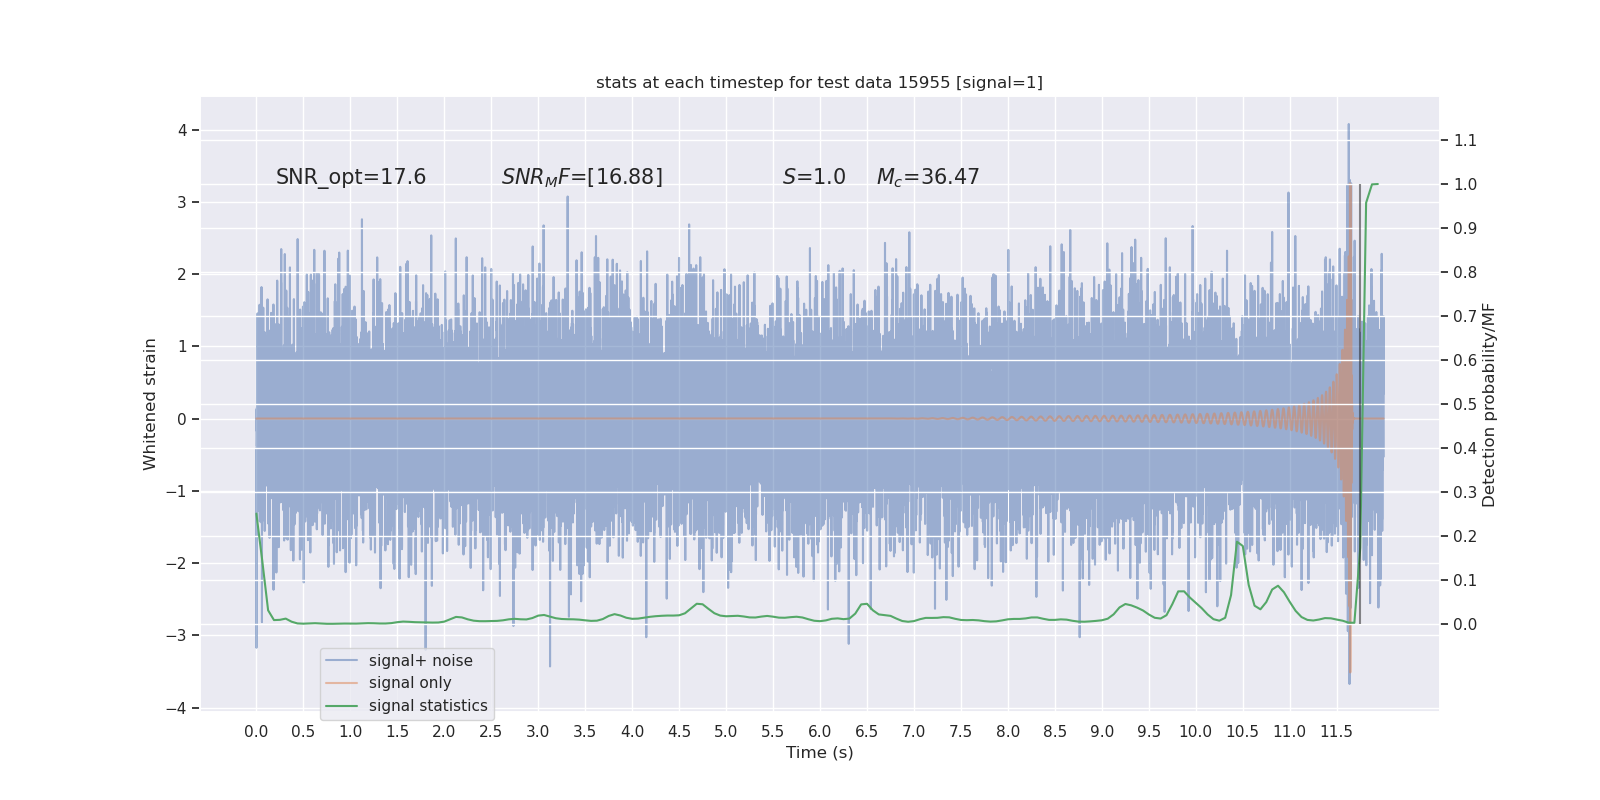Click the 'Whitened strain' y-axis label
1600x800 pixels.
pos(150,404)
